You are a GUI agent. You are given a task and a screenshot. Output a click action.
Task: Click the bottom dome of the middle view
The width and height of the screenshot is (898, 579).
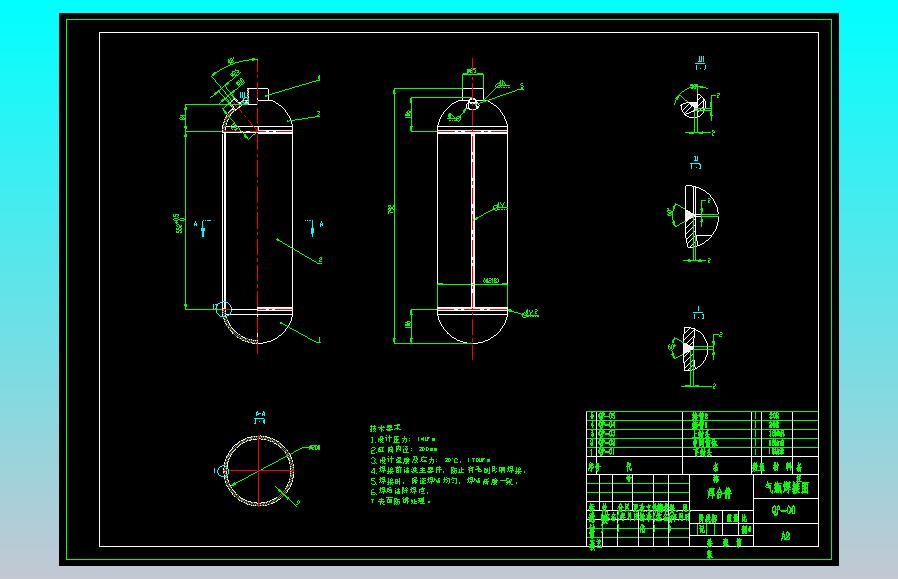(x=472, y=326)
